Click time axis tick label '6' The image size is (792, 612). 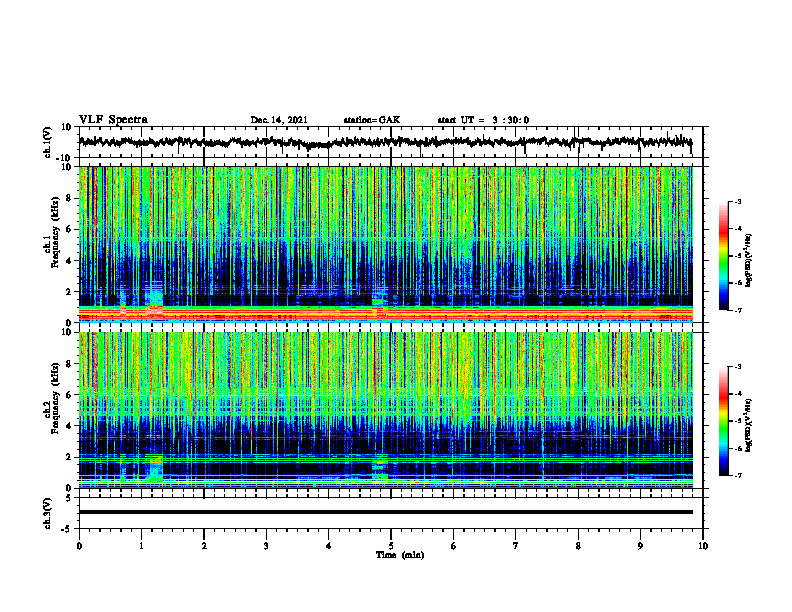pyautogui.click(x=454, y=546)
